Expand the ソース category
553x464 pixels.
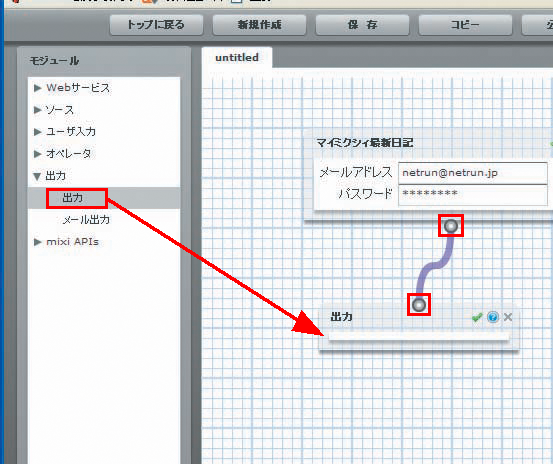(54, 110)
